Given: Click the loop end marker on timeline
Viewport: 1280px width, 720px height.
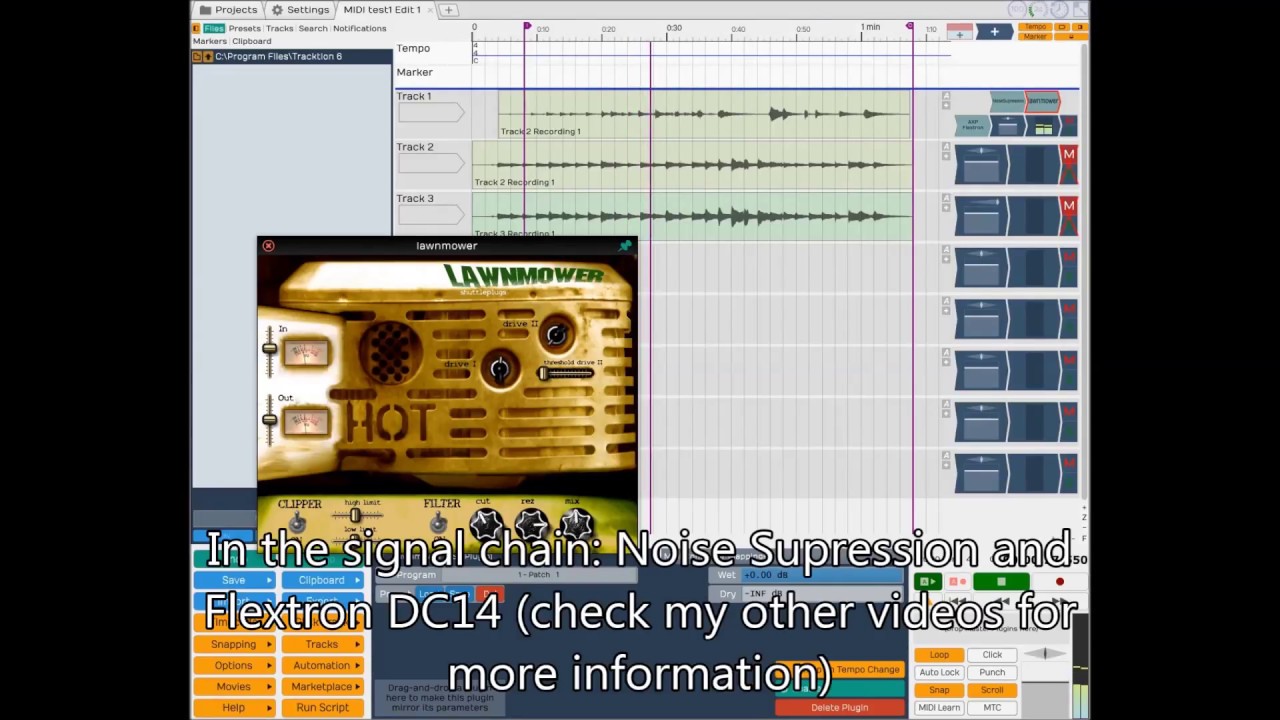Looking at the screenshot, I should [x=910, y=27].
